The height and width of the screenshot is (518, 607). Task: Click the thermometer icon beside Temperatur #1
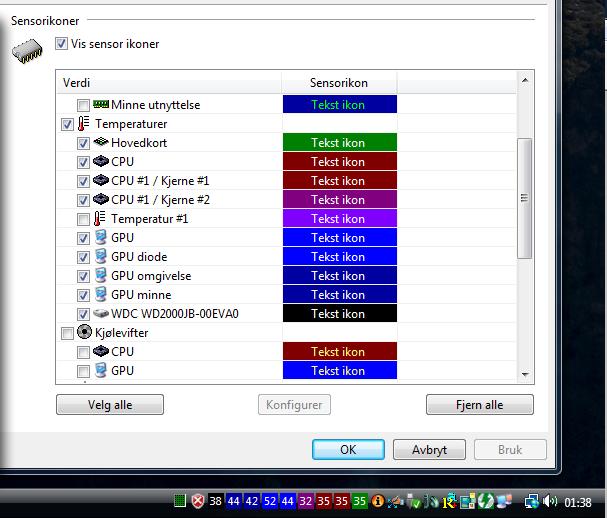click(99, 218)
